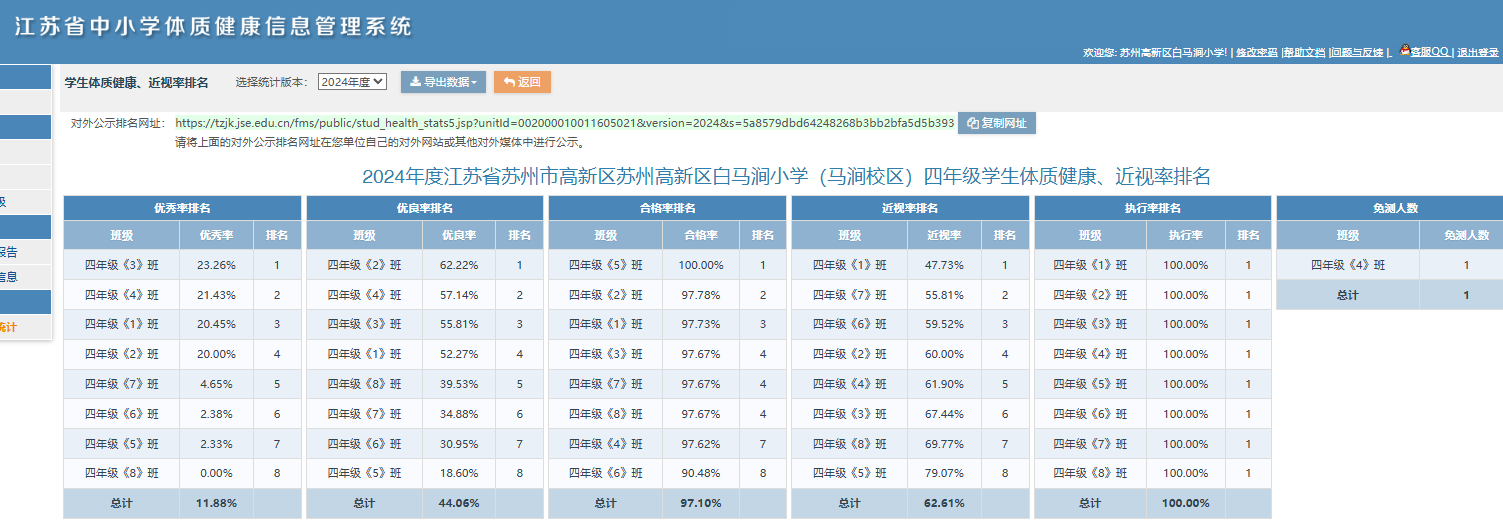Viewport: 1503px width, 524px height.
Task: Click the 39.53% good rate cell
Action: pos(459,384)
